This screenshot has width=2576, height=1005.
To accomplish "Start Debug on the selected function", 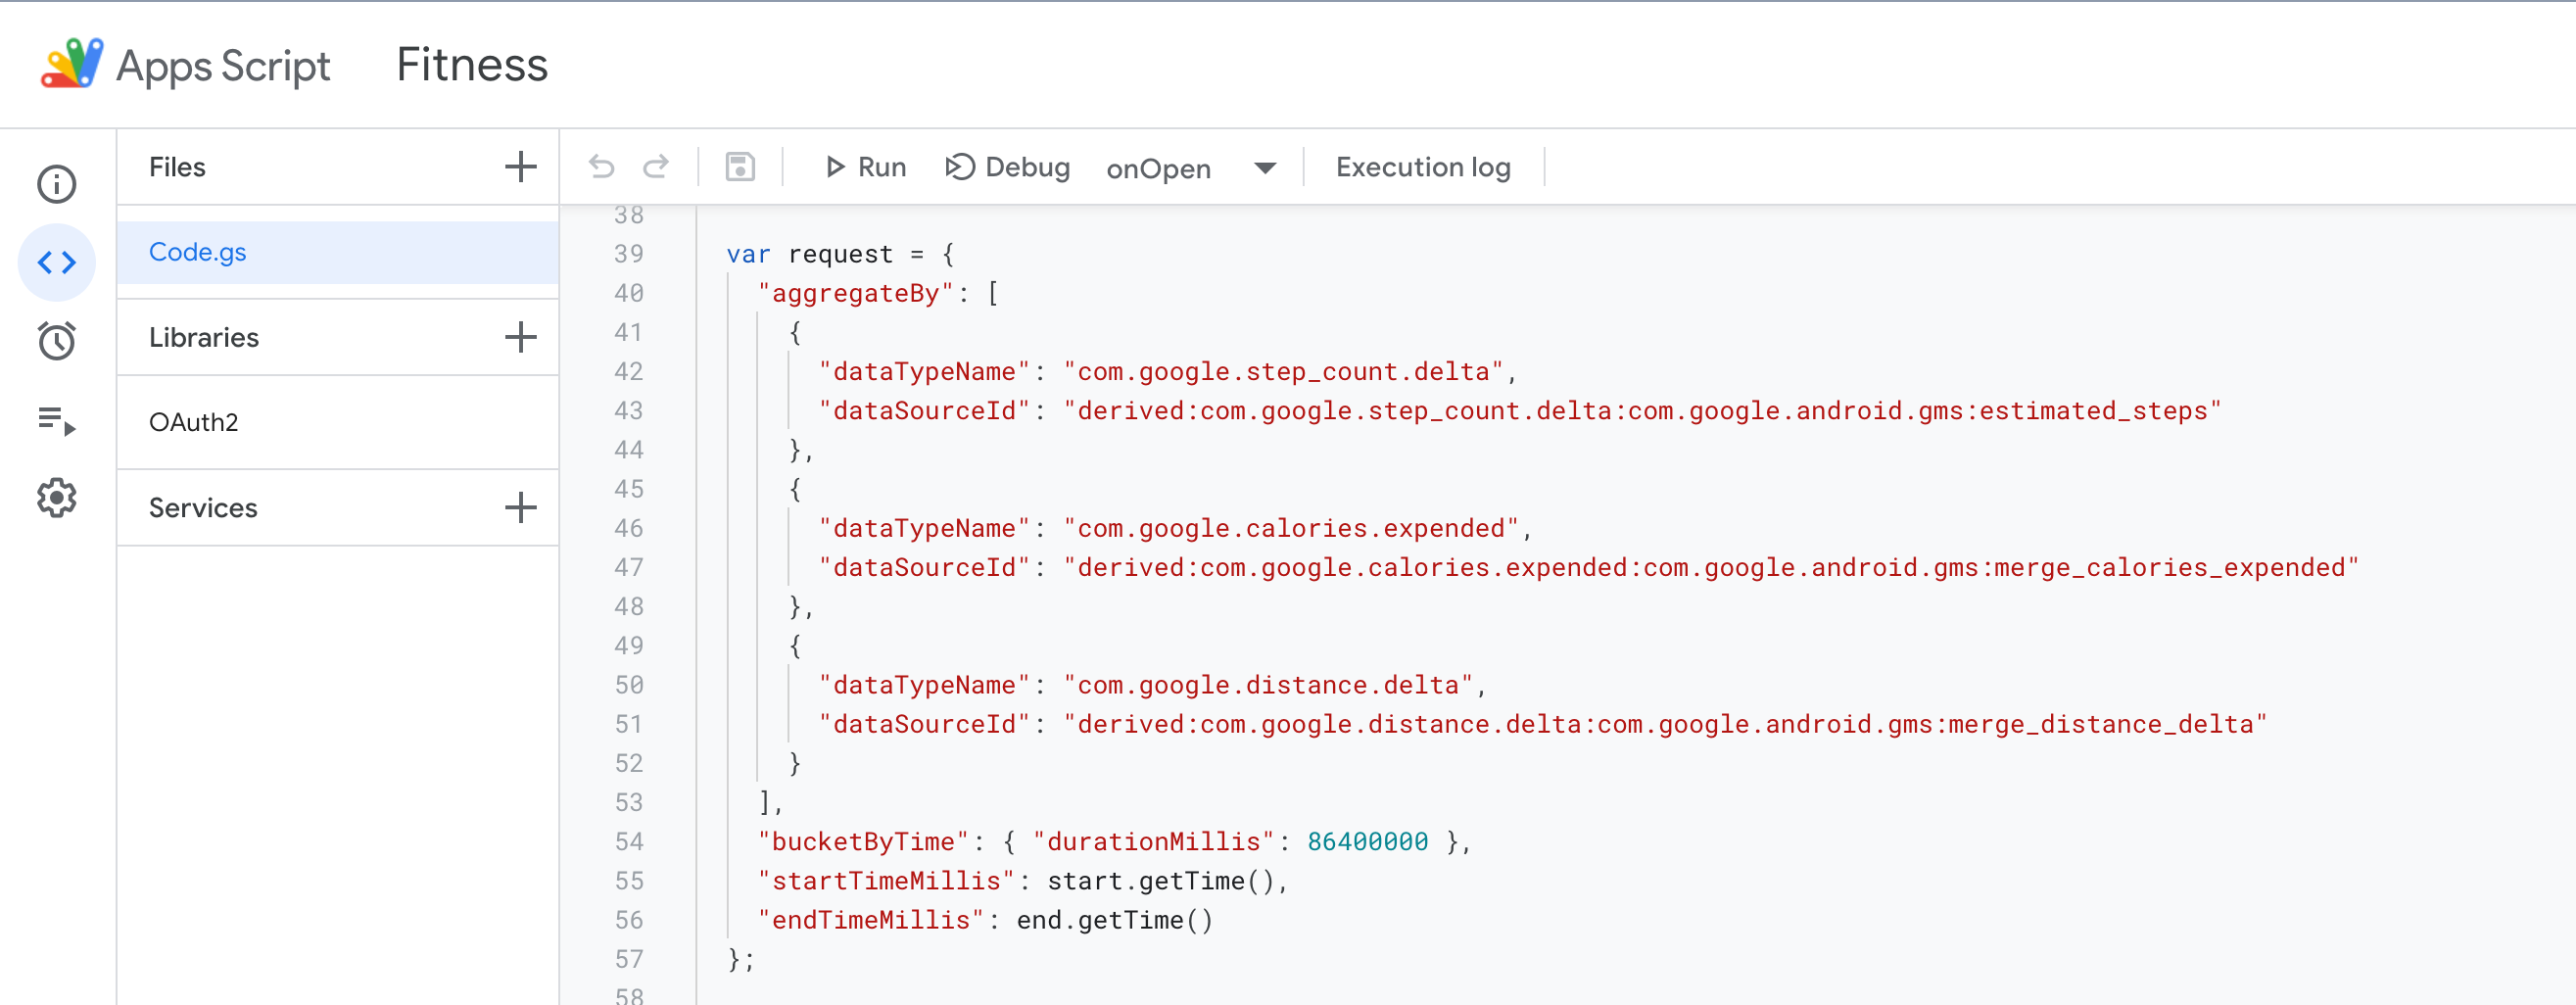I will pos(1007,167).
